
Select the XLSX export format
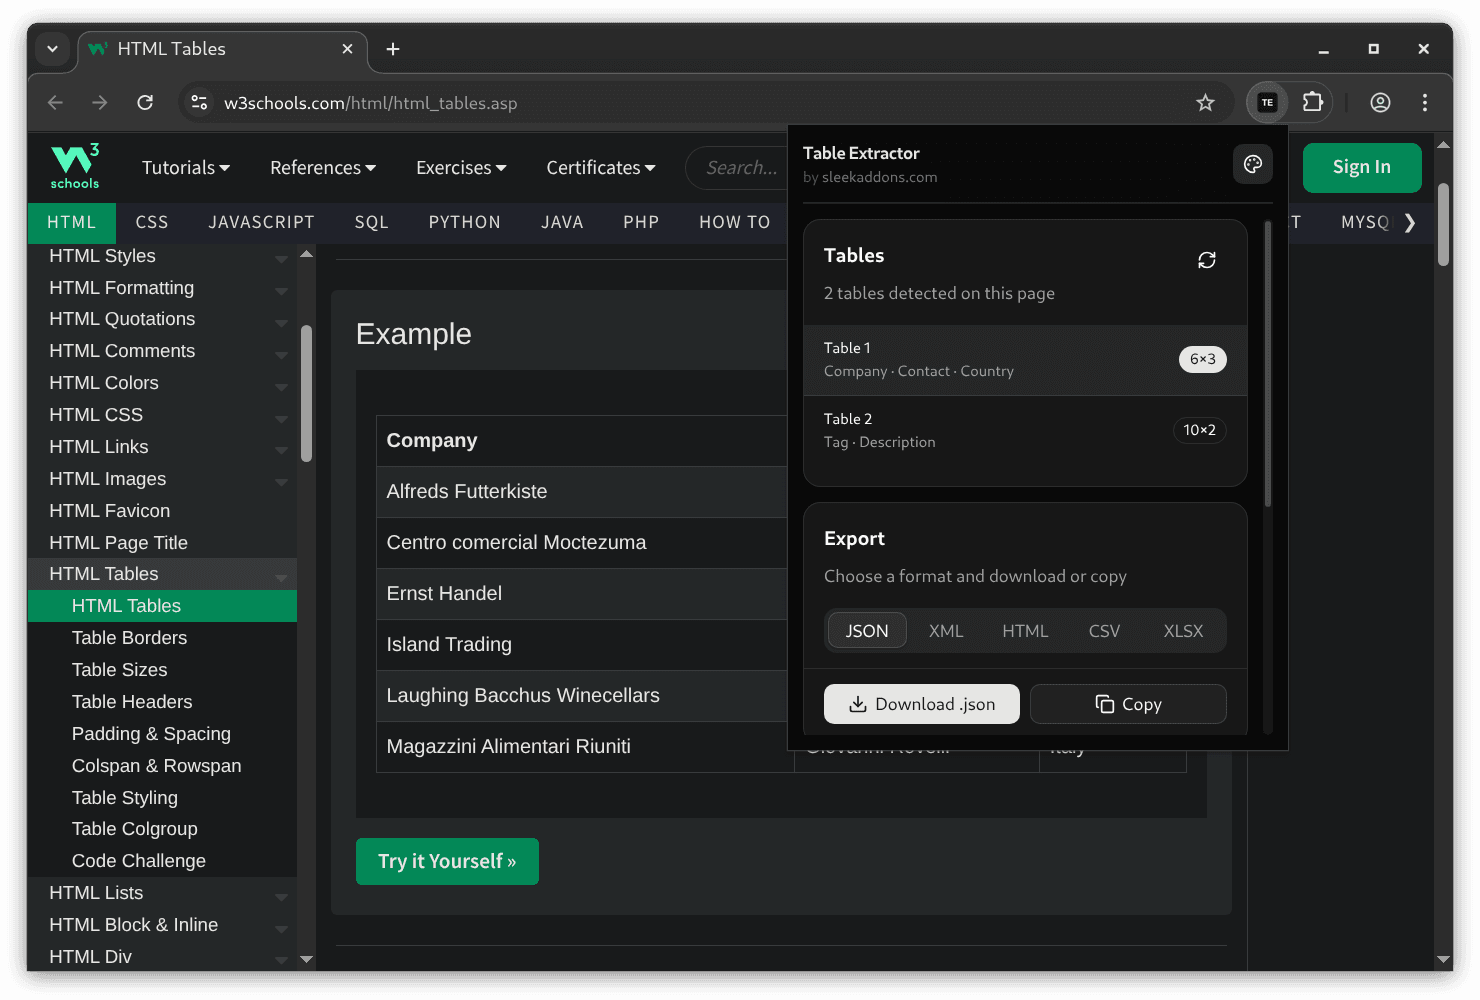point(1183,631)
